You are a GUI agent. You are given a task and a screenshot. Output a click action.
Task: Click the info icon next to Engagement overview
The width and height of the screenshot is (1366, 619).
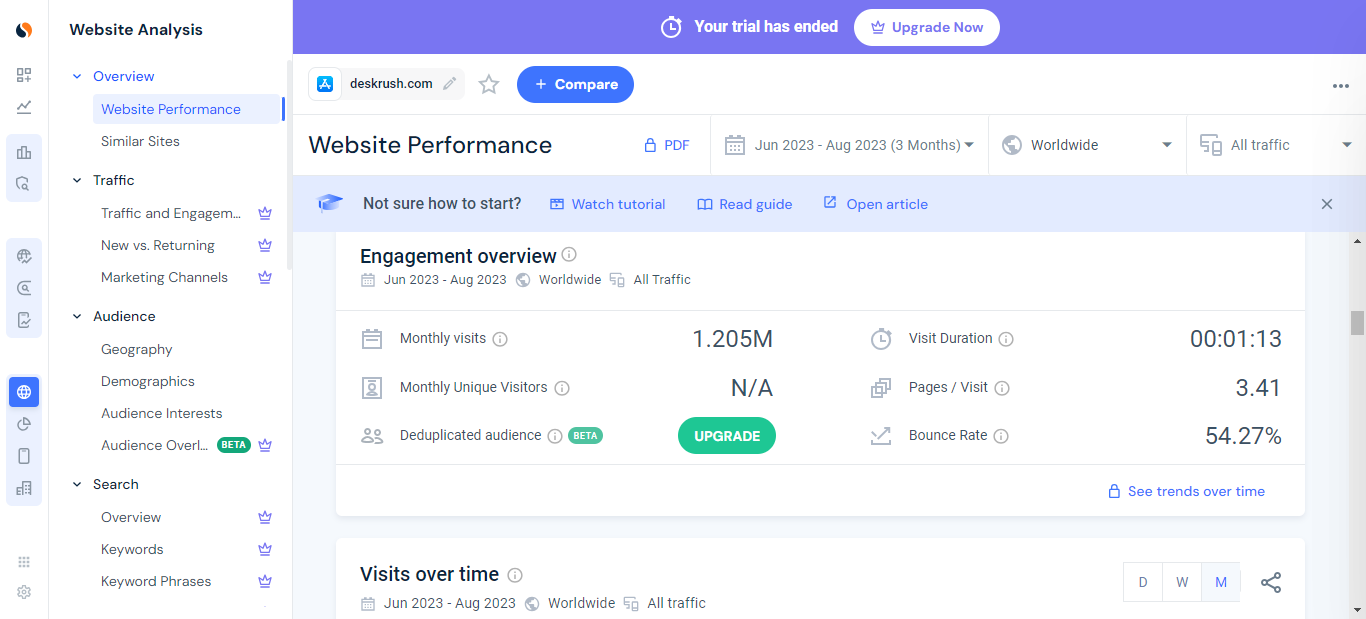569,255
